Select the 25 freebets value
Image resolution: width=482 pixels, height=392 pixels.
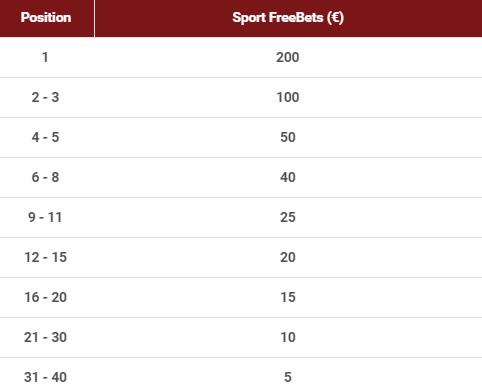pos(288,217)
